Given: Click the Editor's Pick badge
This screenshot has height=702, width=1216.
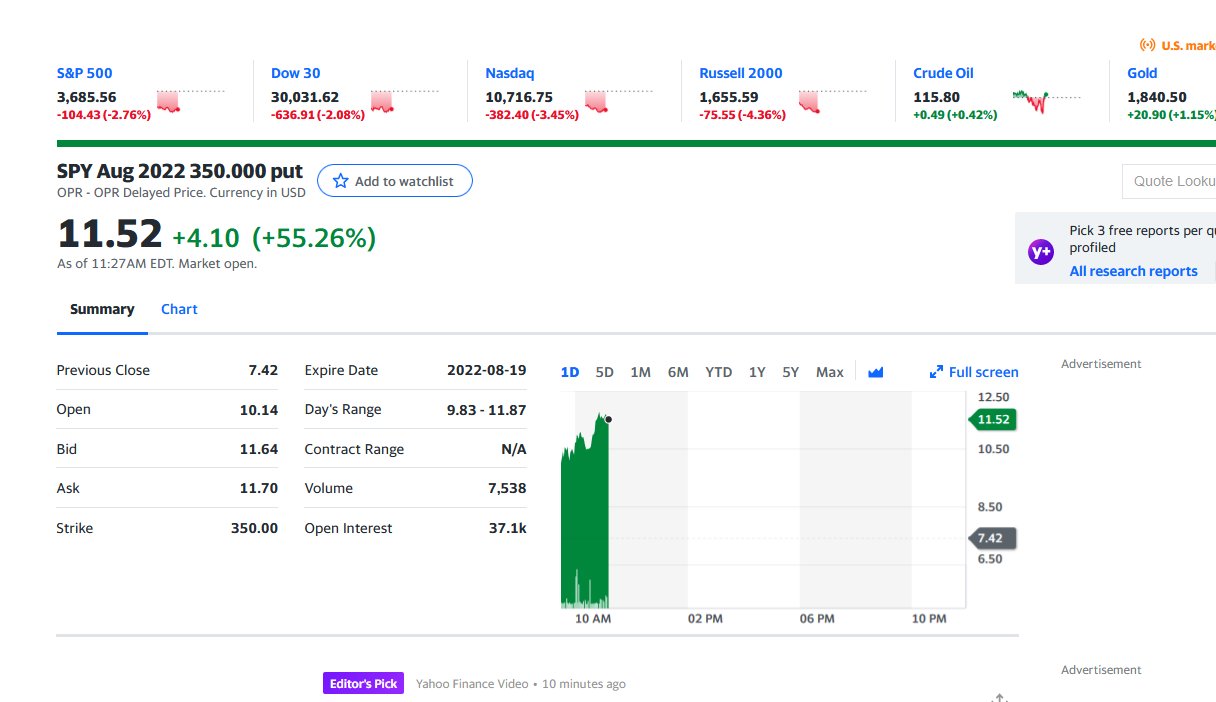Looking at the screenshot, I should point(363,683).
